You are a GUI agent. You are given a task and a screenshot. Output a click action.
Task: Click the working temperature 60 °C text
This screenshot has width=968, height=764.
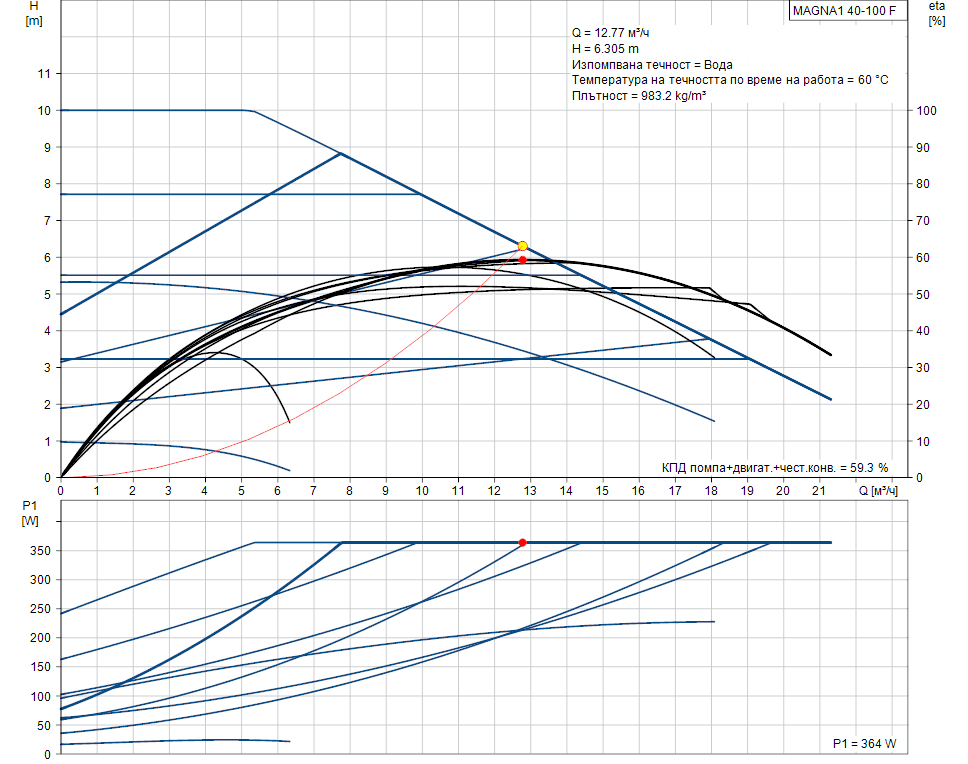tap(730, 80)
